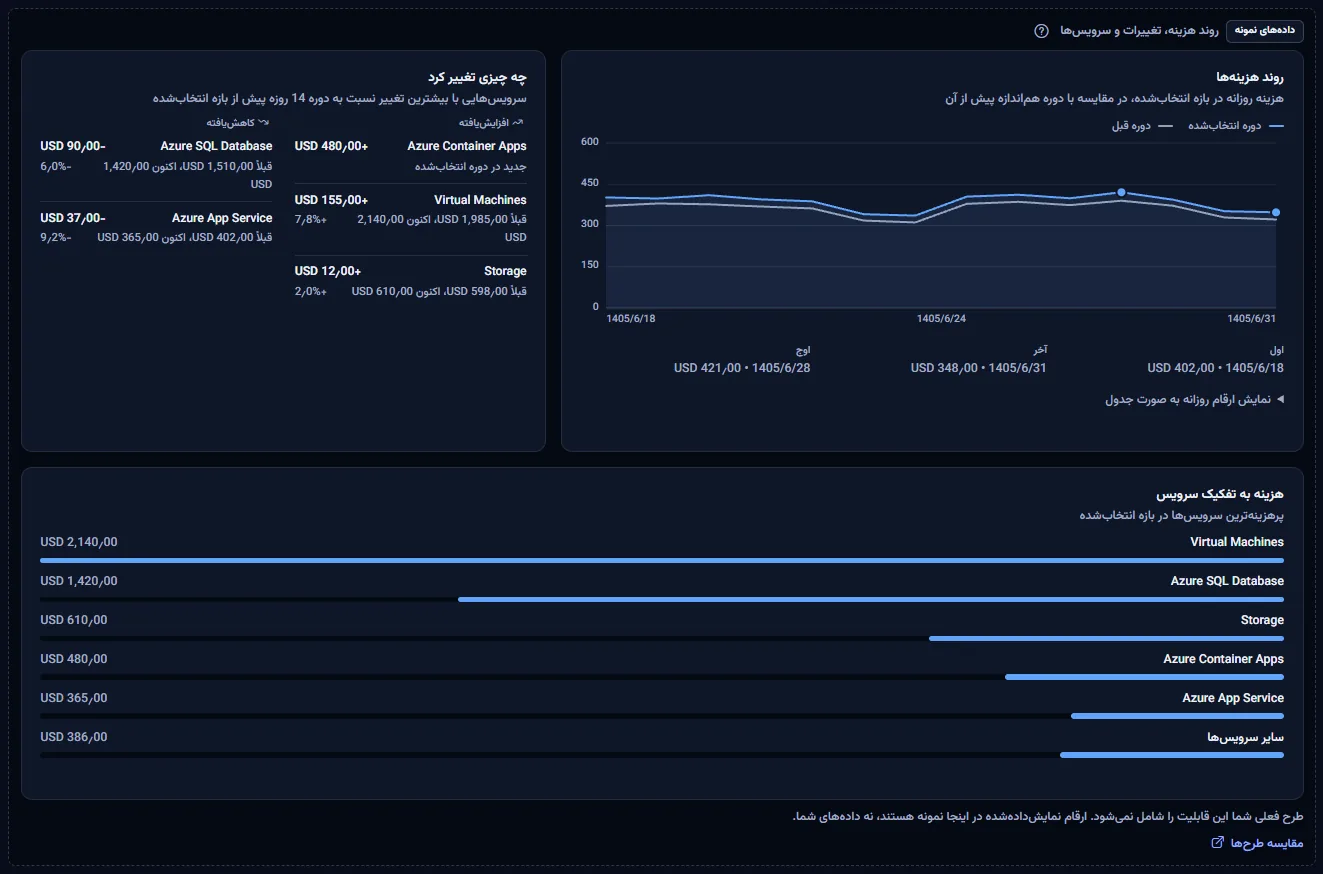Click the هزینه به تفکیک سرویس card heading
Image resolution: width=1323 pixels, height=874 pixels.
pos(1220,495)
